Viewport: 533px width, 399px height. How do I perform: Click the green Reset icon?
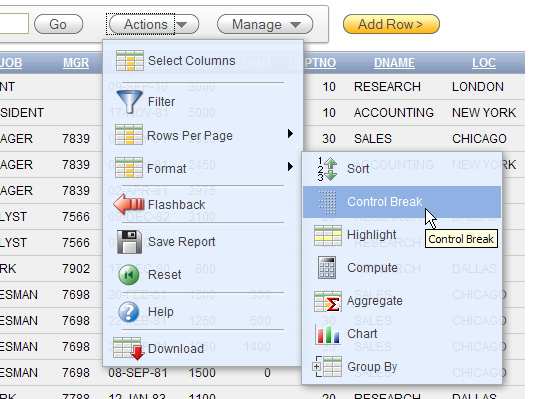pyautogui.click(x=128, y=275)
